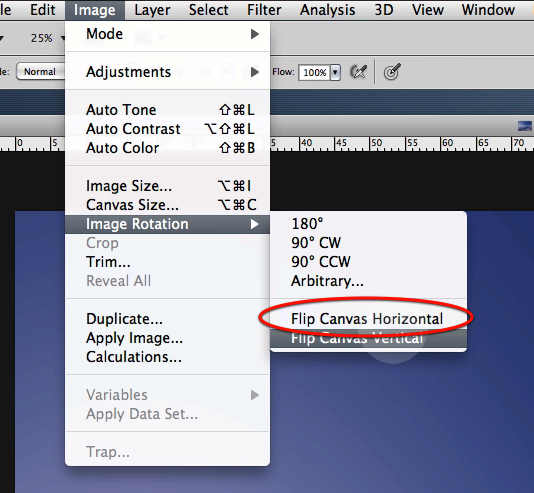Choose Duplicate command
The width and height of the screenshot is (534, 493).
[167, 319]
